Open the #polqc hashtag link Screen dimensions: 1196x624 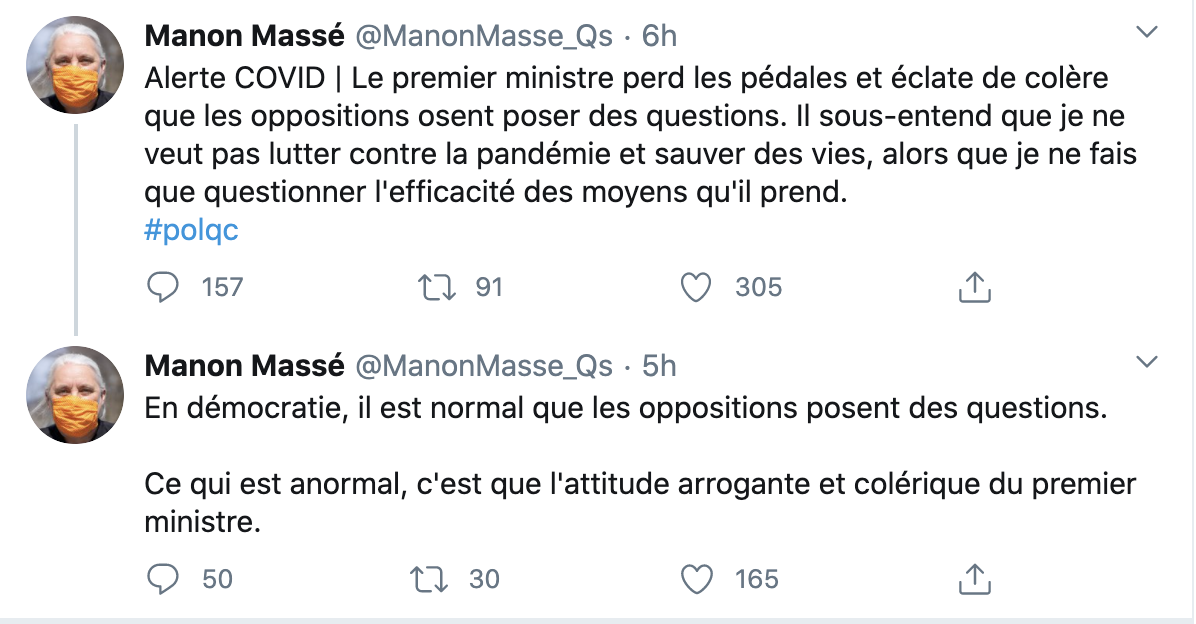191,230
